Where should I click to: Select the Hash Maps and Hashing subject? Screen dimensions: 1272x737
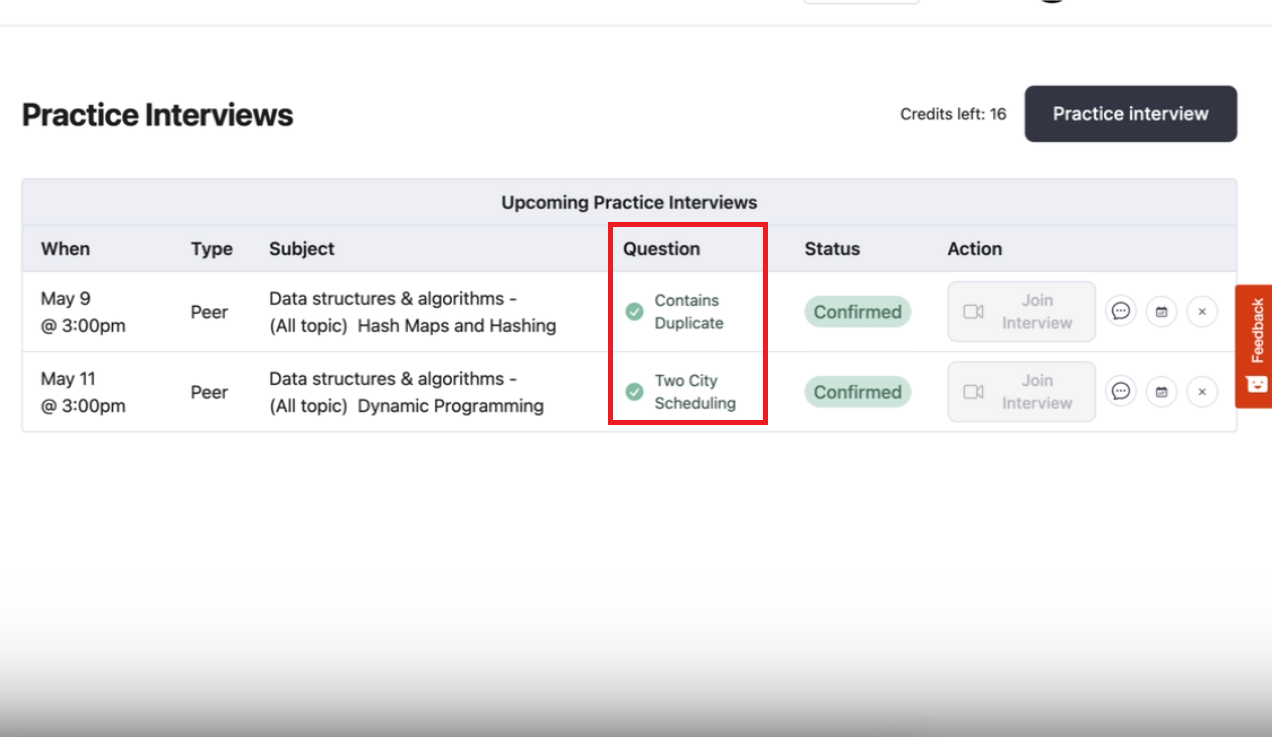pos(456,326)
